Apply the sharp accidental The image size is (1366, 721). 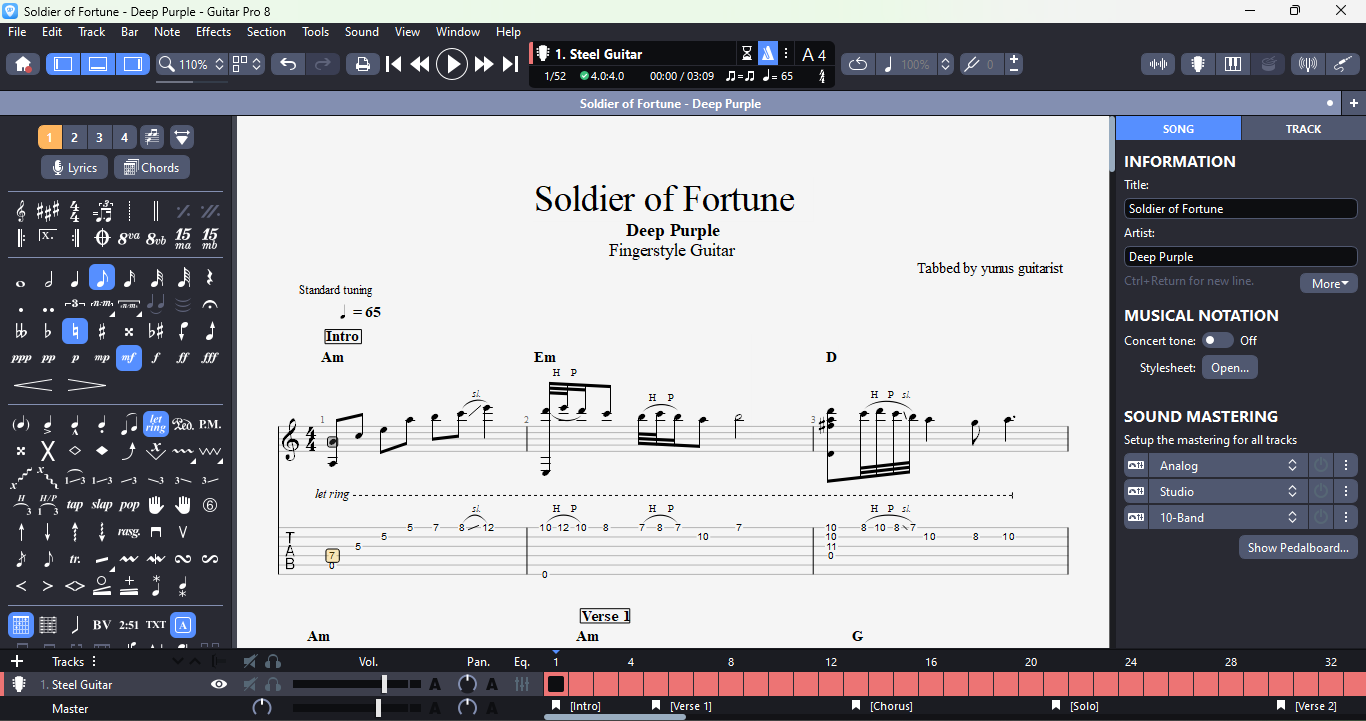[102, 331]
